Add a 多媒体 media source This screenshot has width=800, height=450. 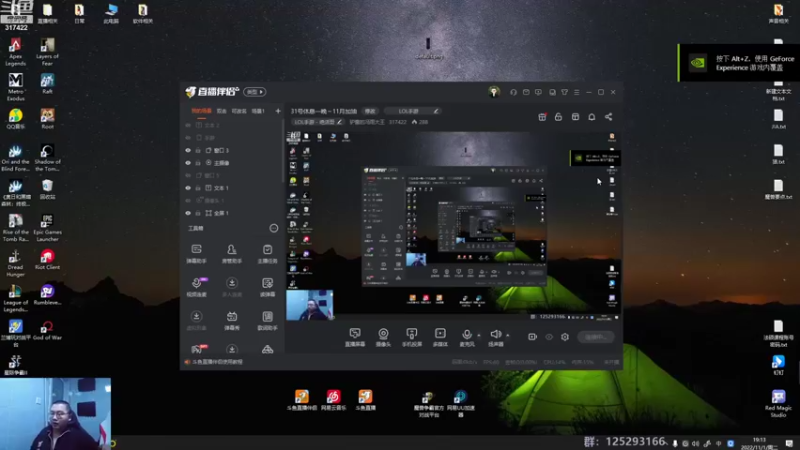[x=440, y=337]
